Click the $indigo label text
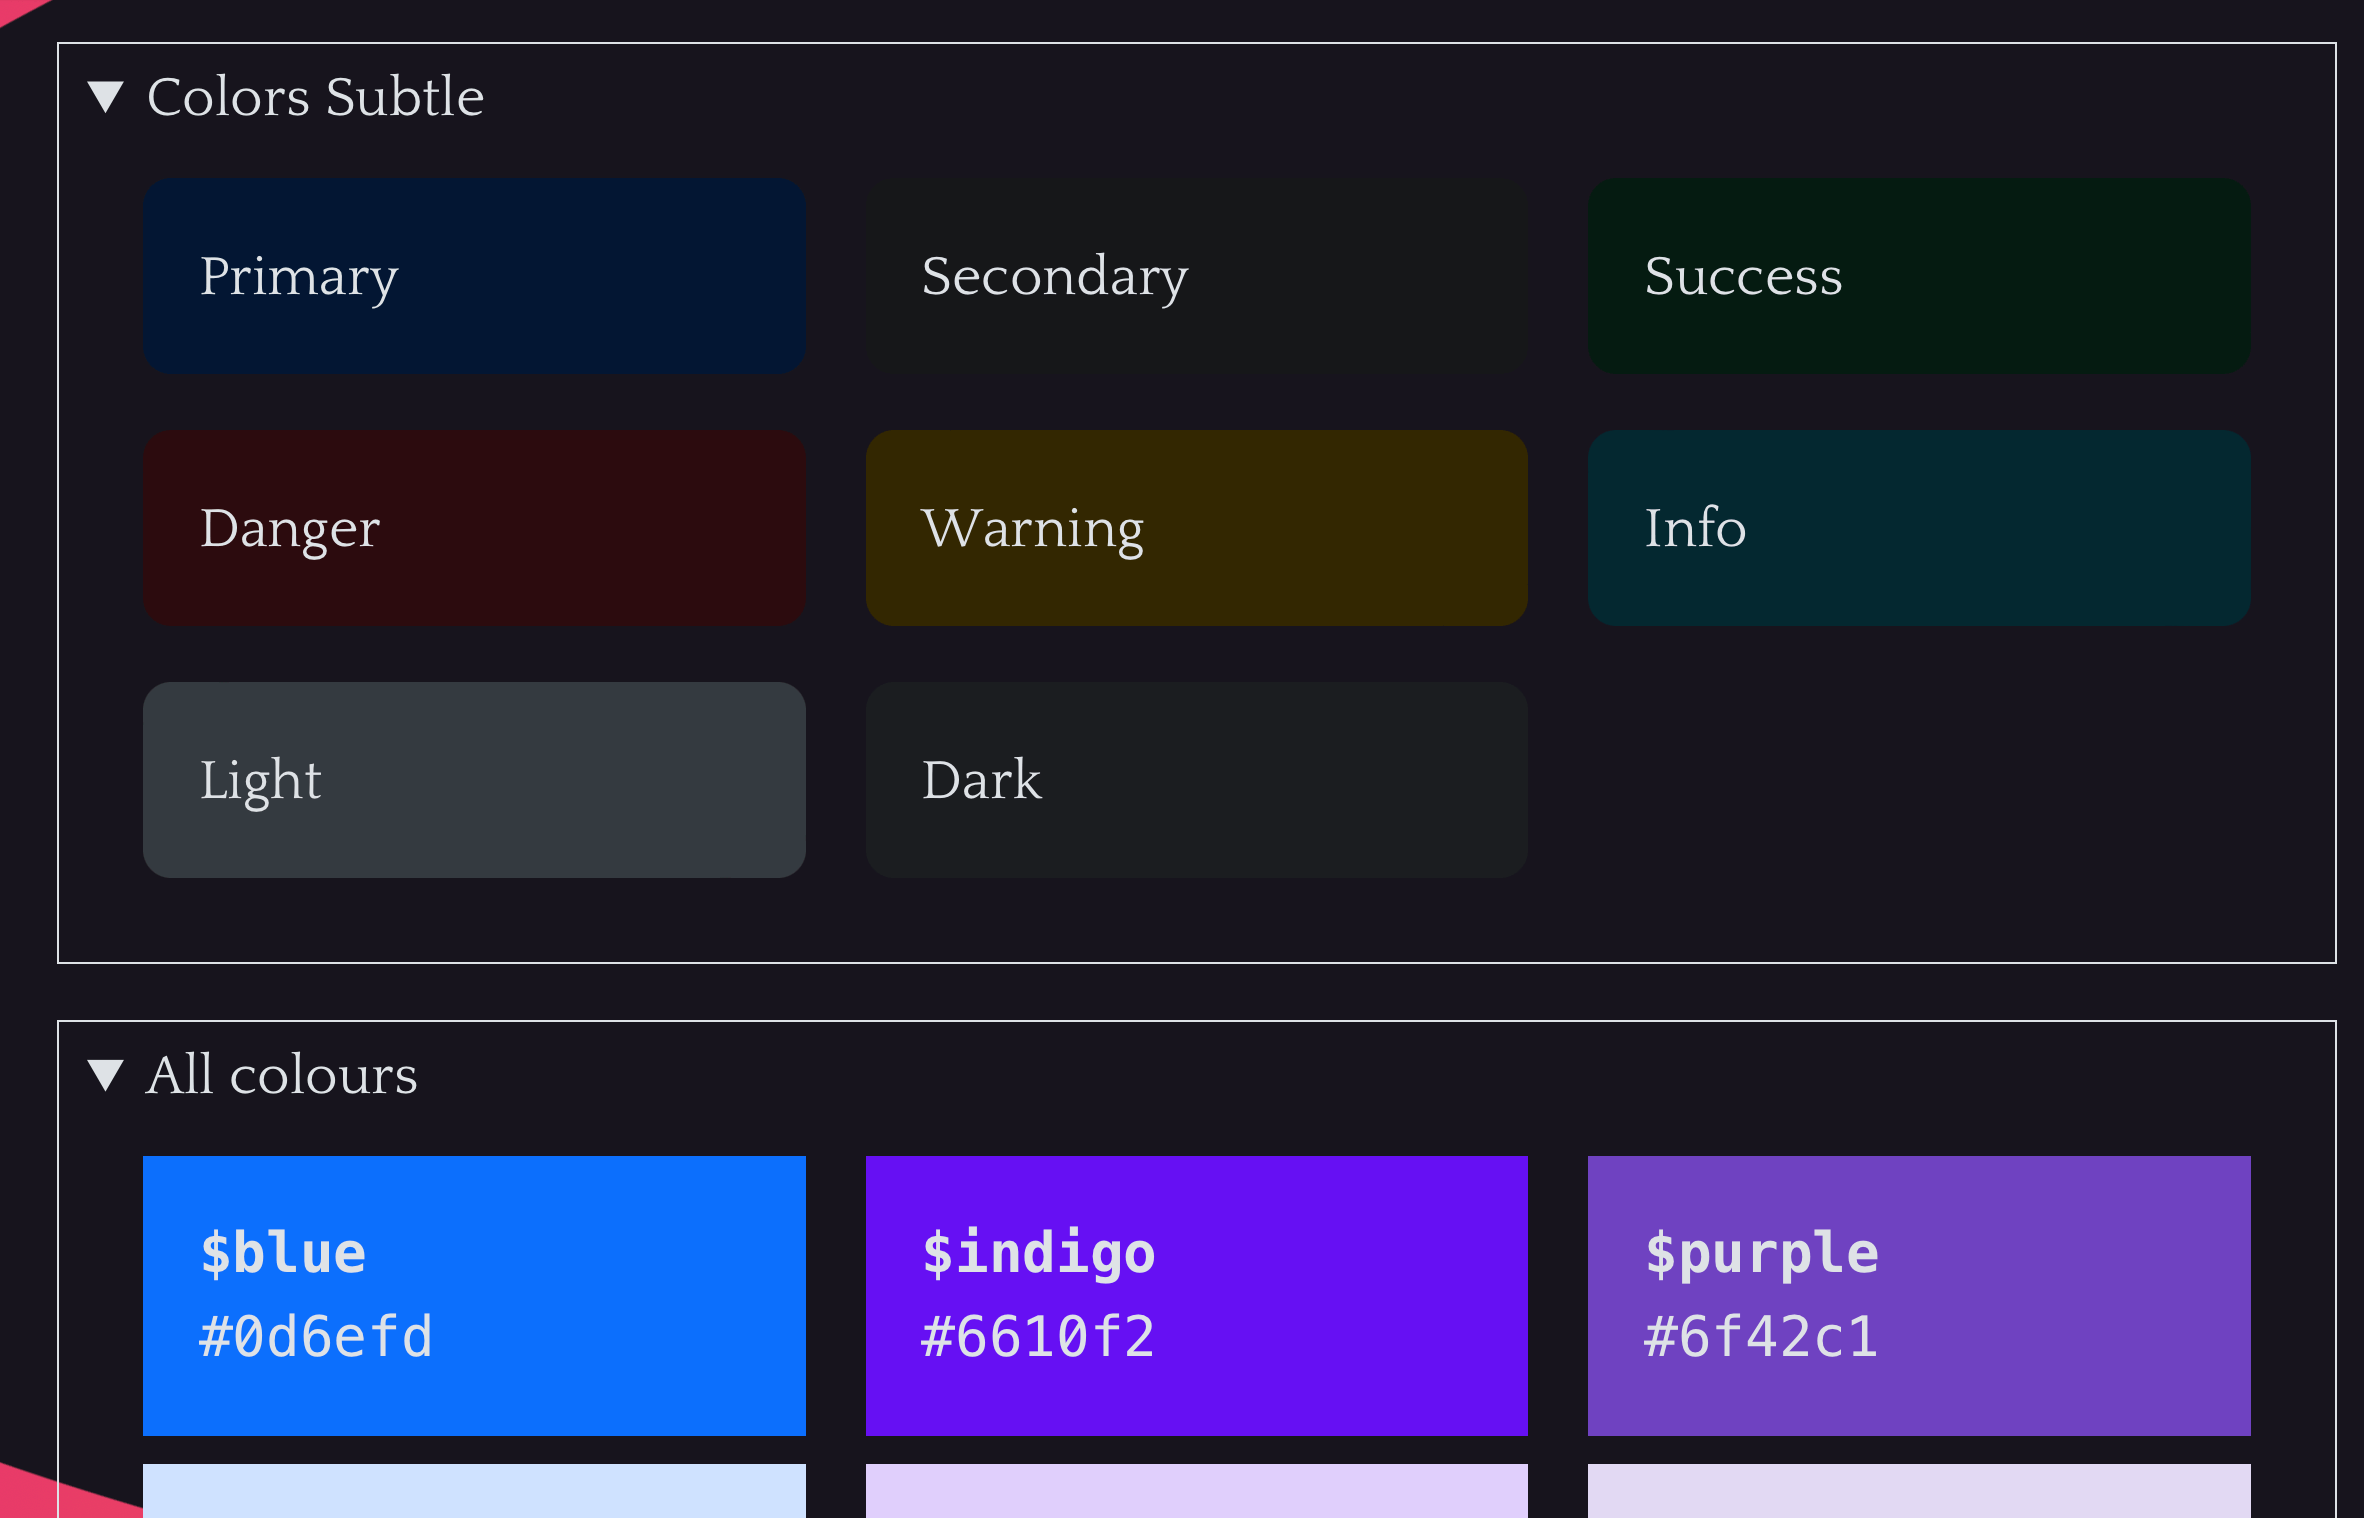 coord(1038,1255)
